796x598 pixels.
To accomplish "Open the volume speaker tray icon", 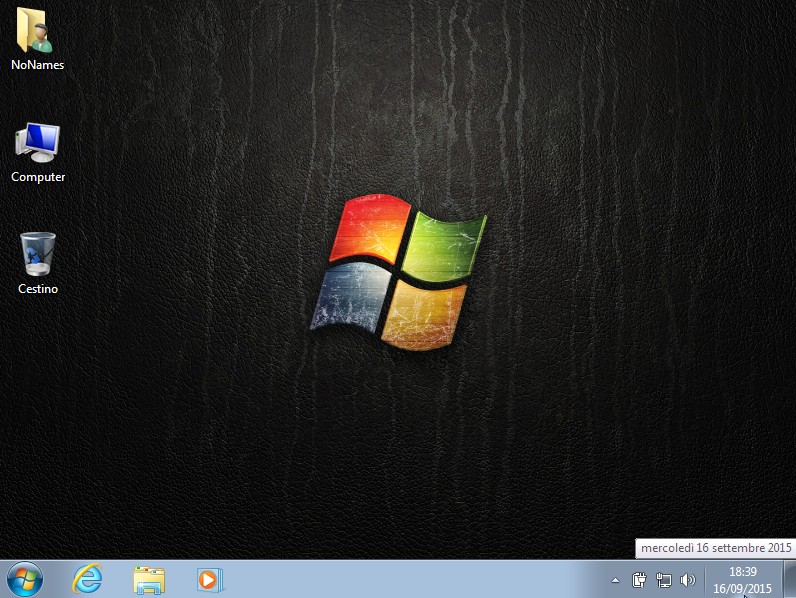I will [687, 580].
